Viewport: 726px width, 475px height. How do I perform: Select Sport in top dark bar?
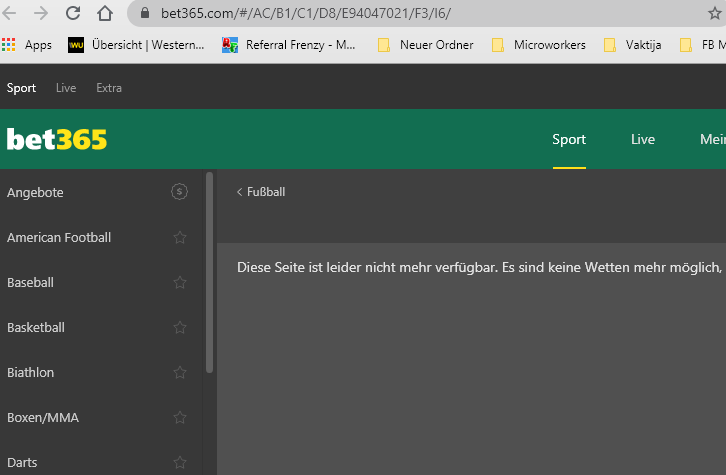point(21,88)
